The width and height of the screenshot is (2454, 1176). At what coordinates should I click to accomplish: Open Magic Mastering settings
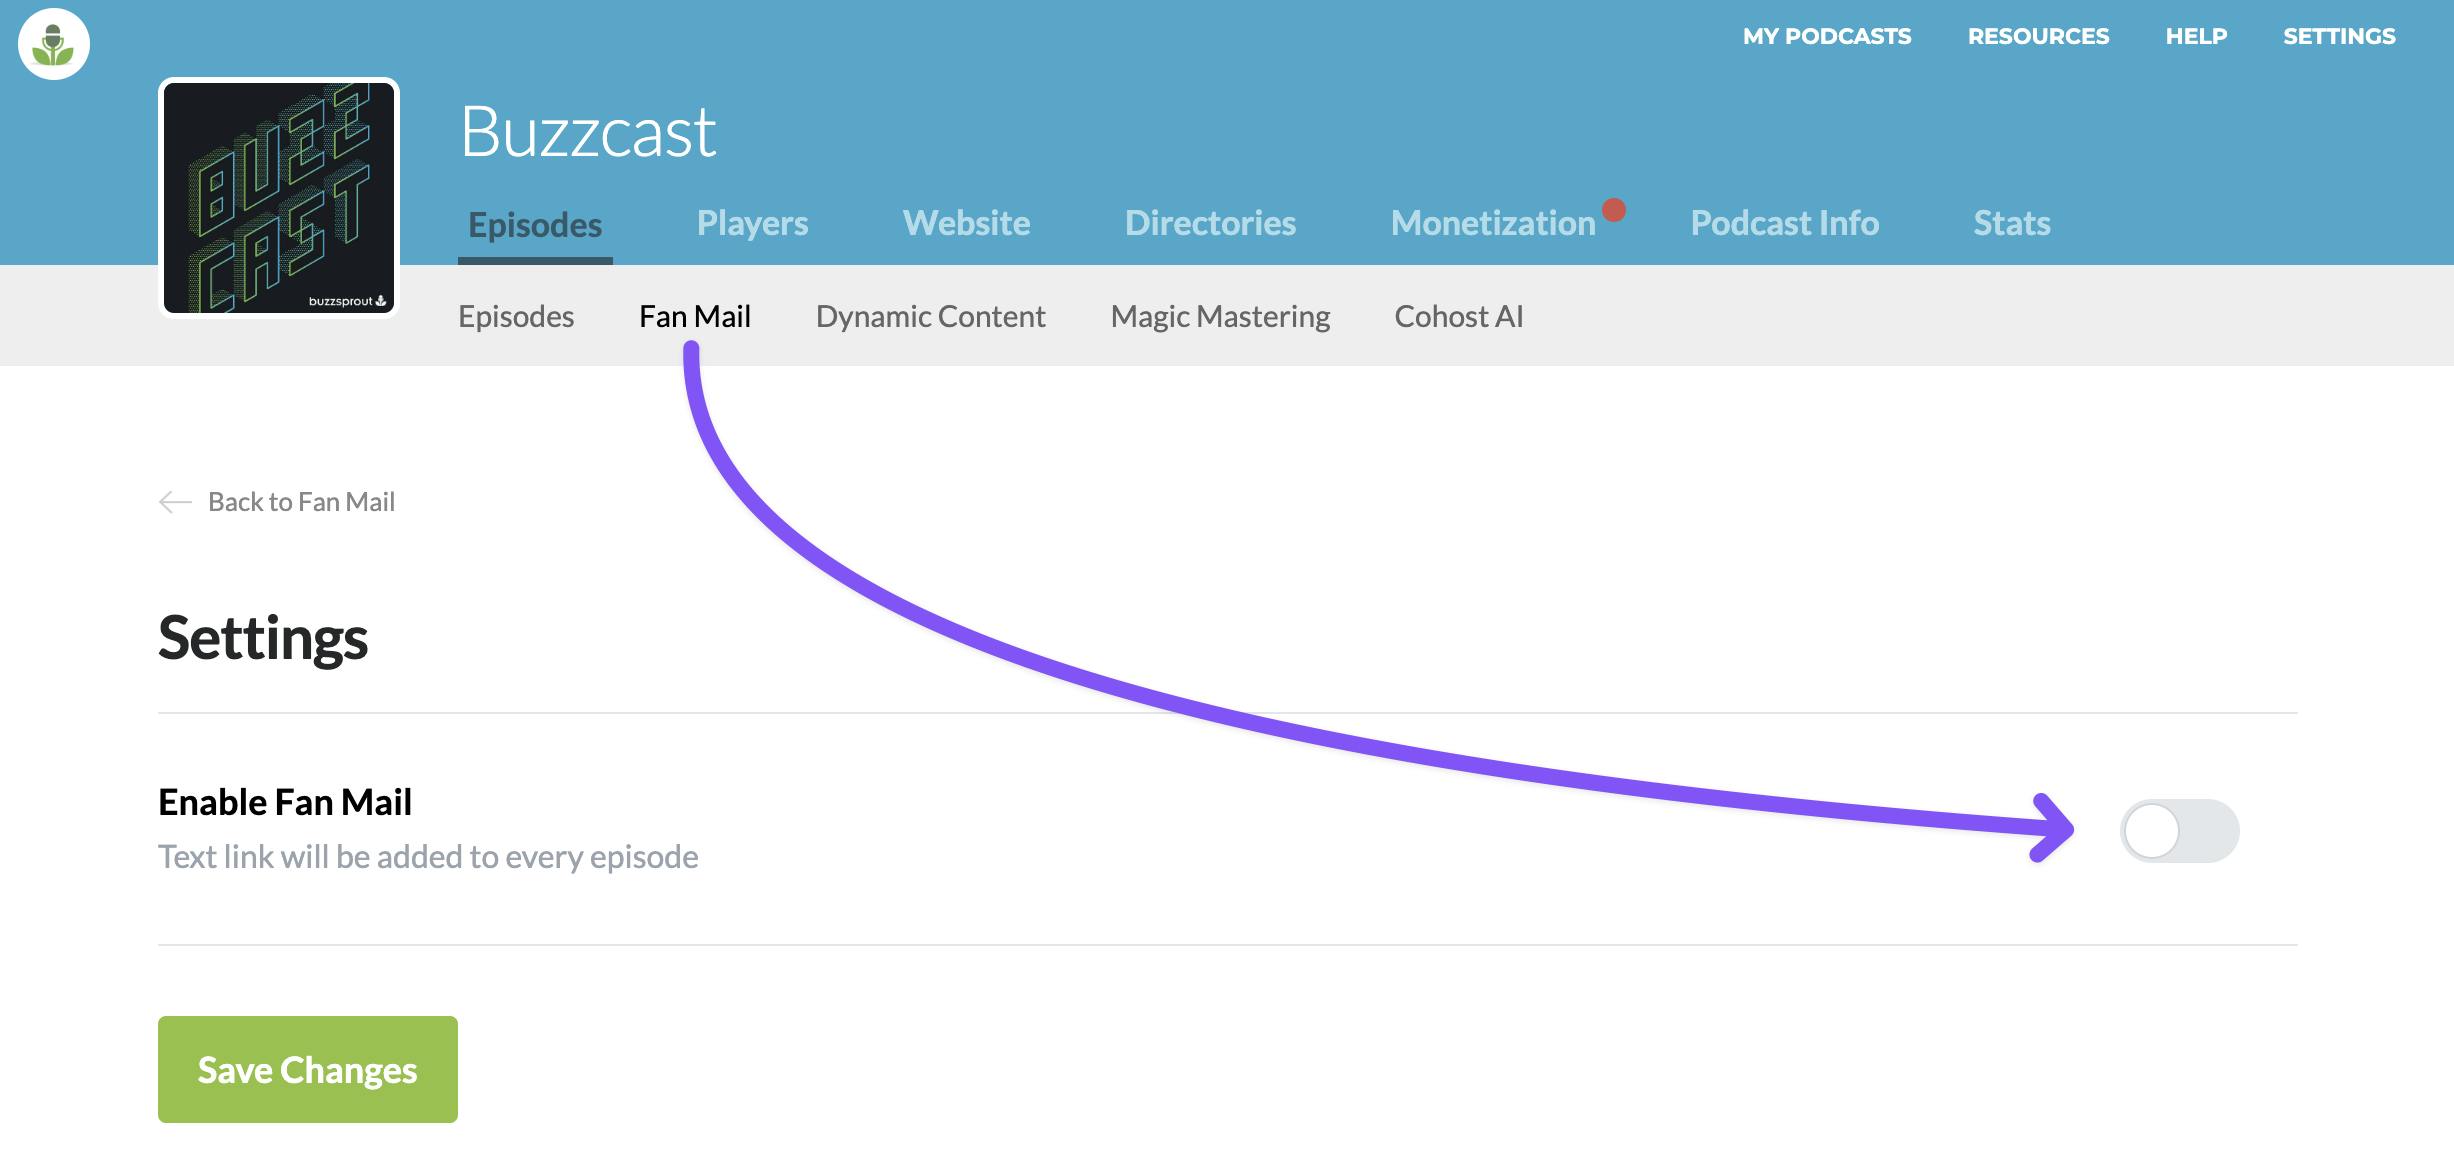pyautogui.click(x=1220, y=316)
